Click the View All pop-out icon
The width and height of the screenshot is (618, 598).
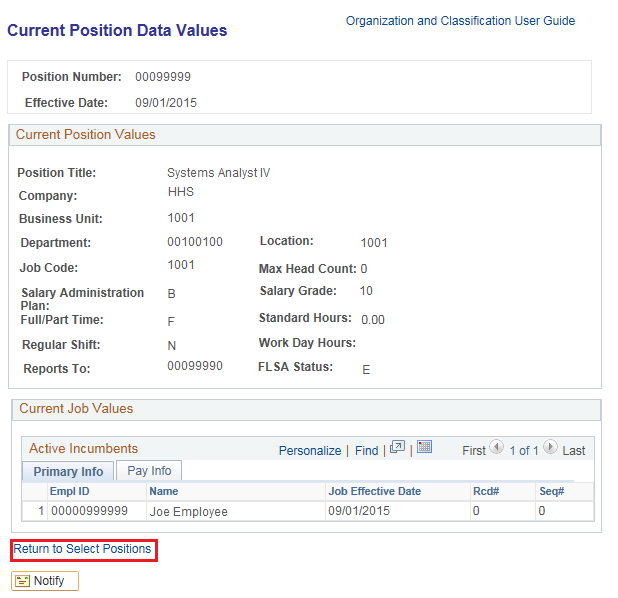397,449
